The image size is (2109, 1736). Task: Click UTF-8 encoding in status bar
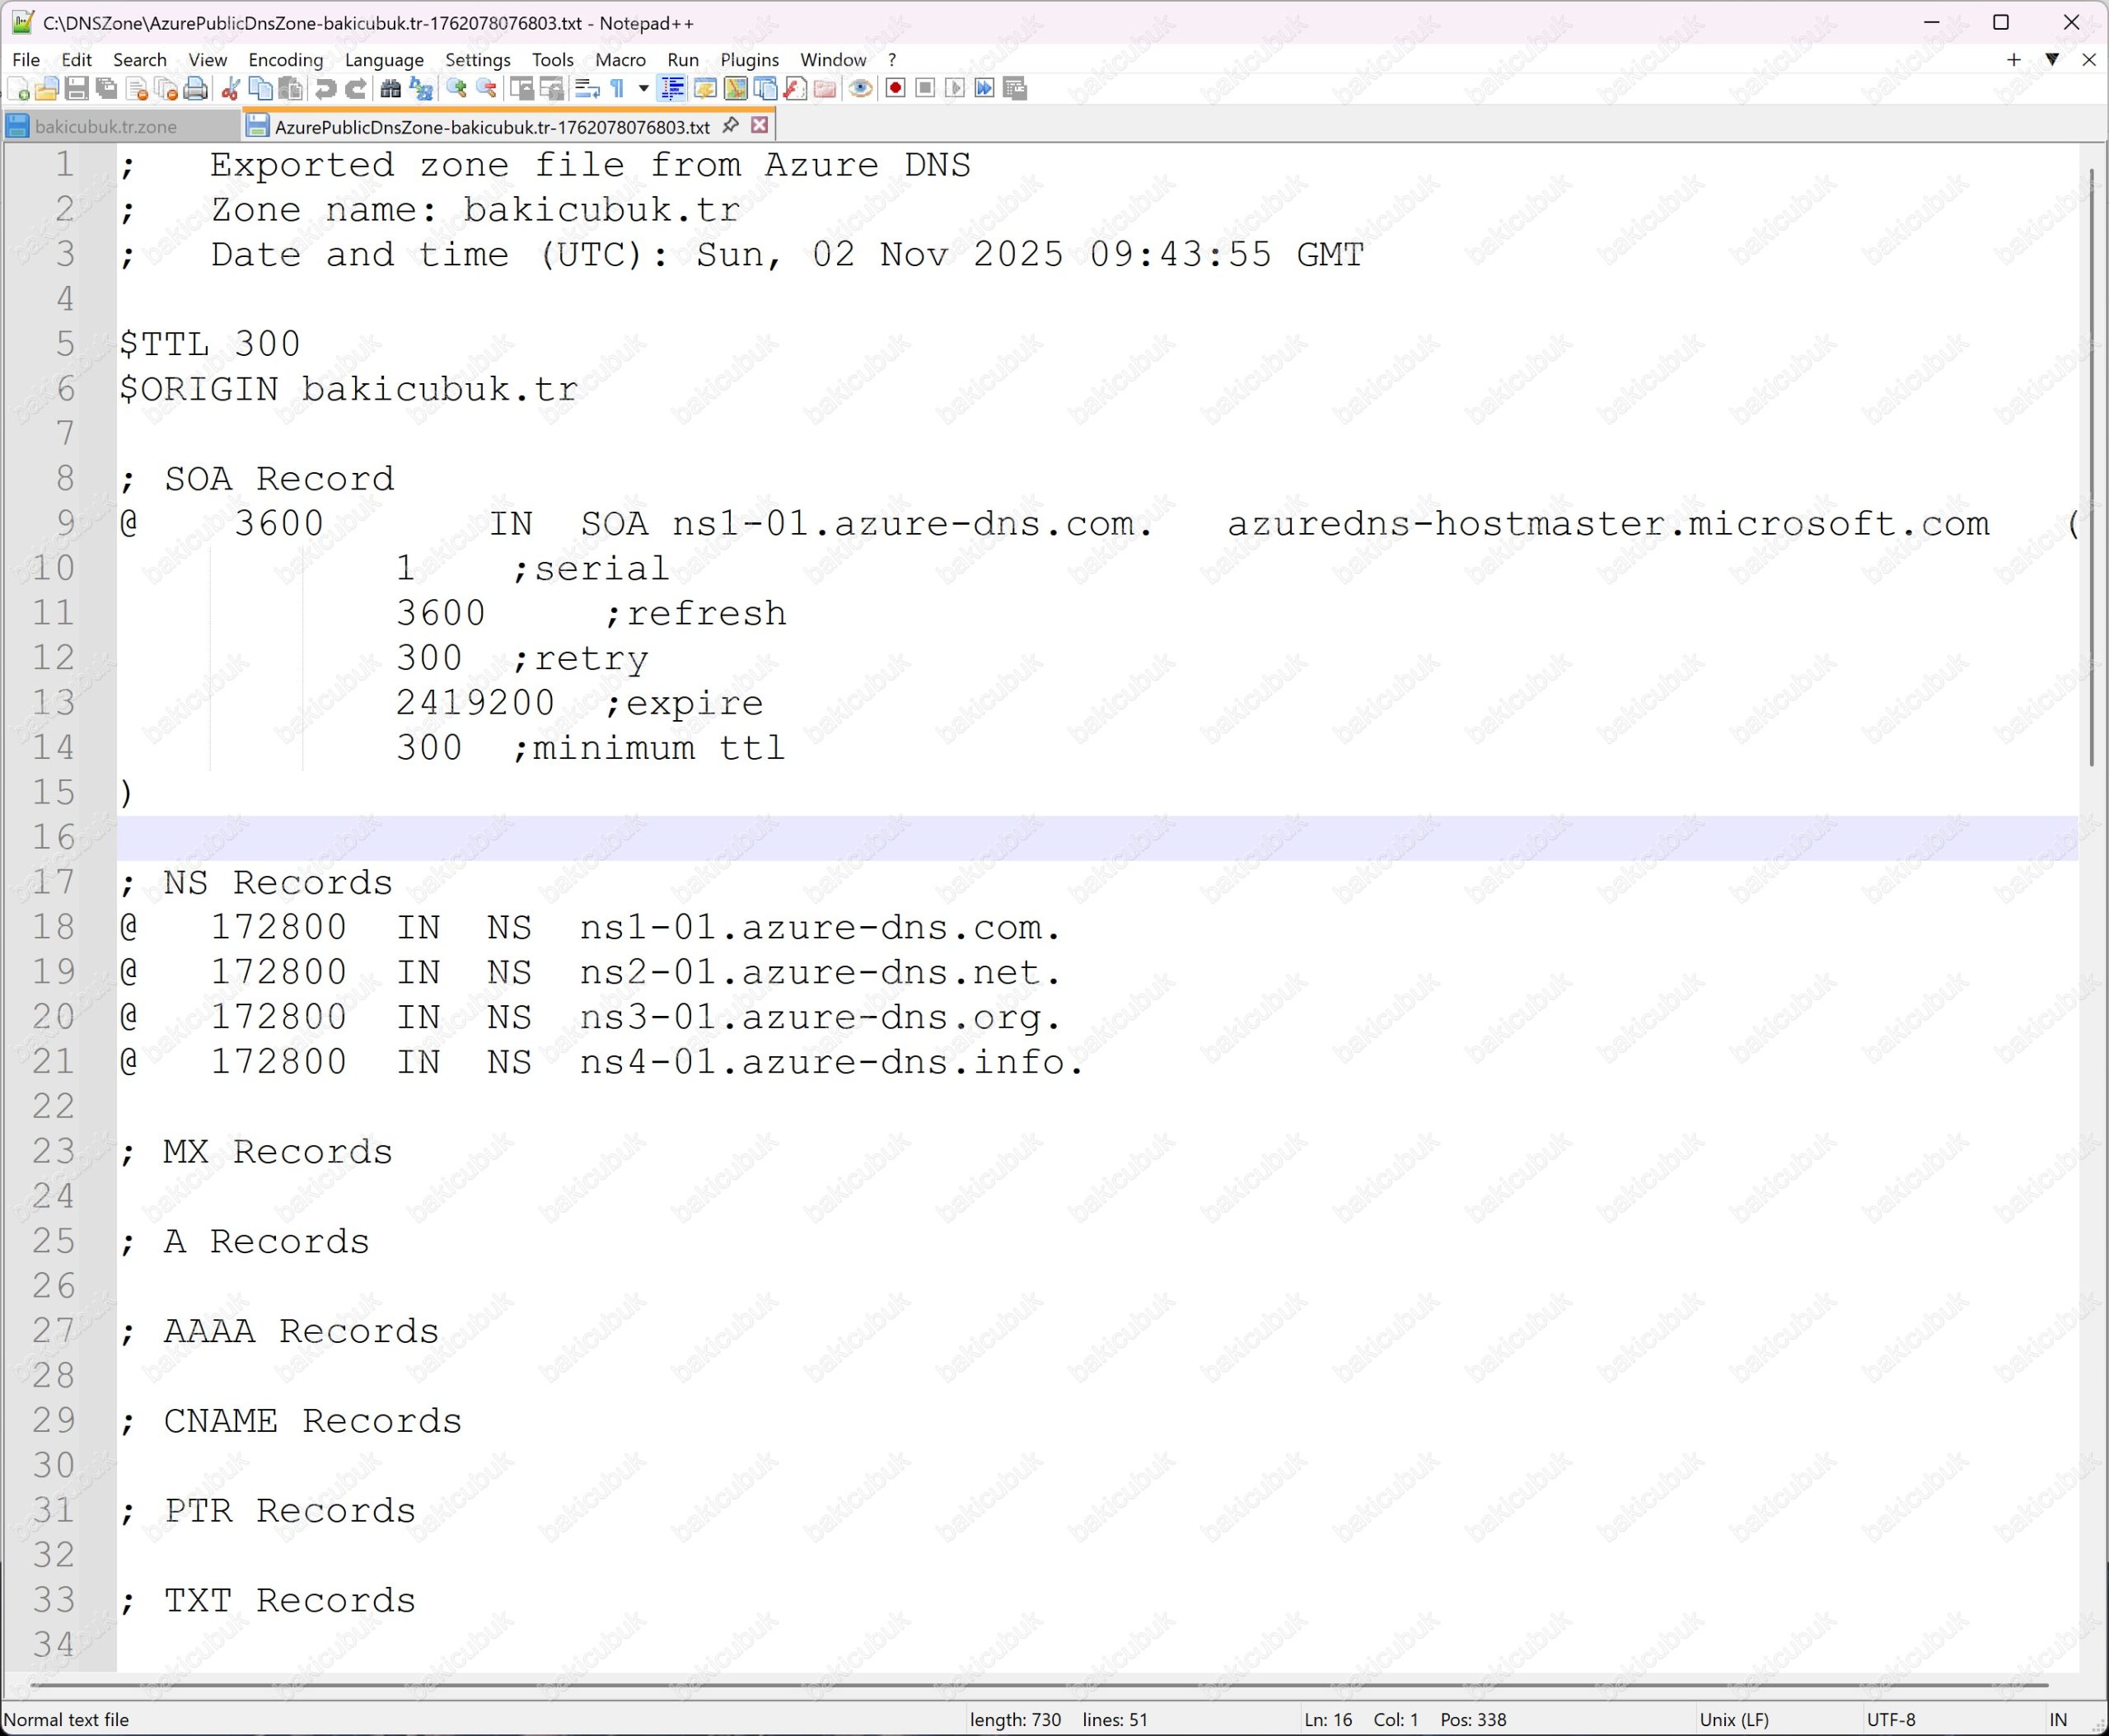1890,1719
